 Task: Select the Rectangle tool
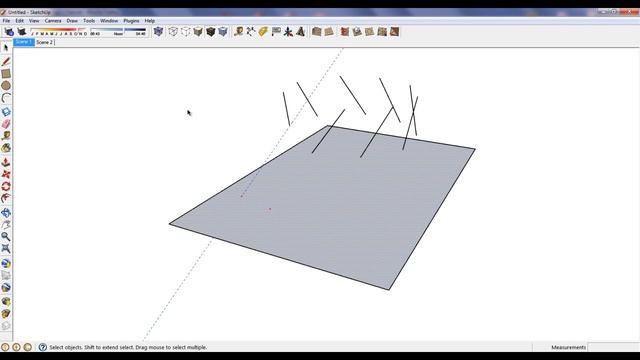pos(6,73)
